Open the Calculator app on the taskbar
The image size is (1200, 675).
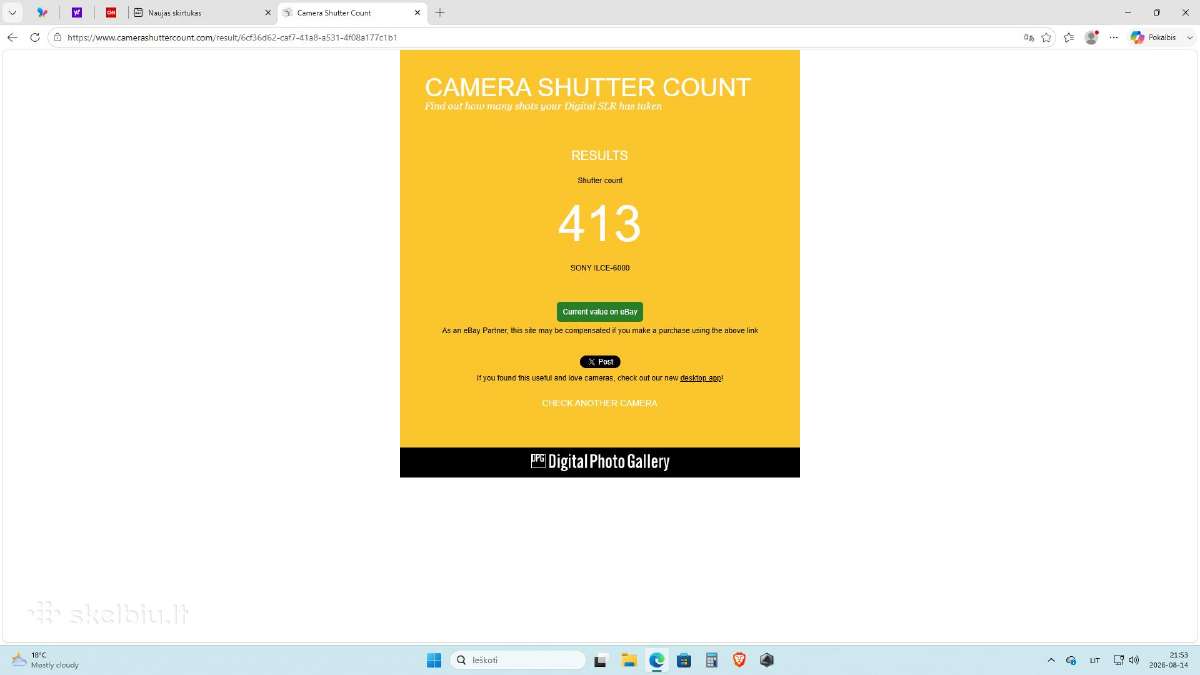(x=712, y=660)
